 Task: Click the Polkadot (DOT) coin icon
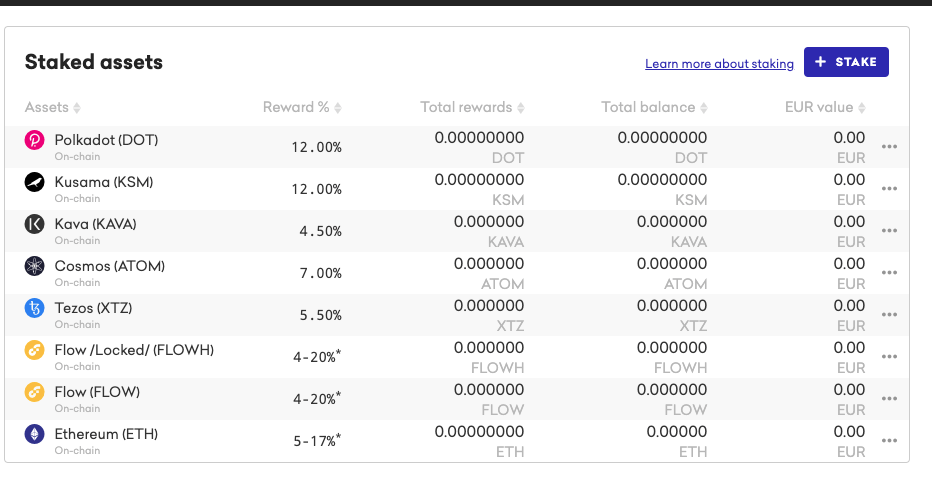tap(35, 141)
